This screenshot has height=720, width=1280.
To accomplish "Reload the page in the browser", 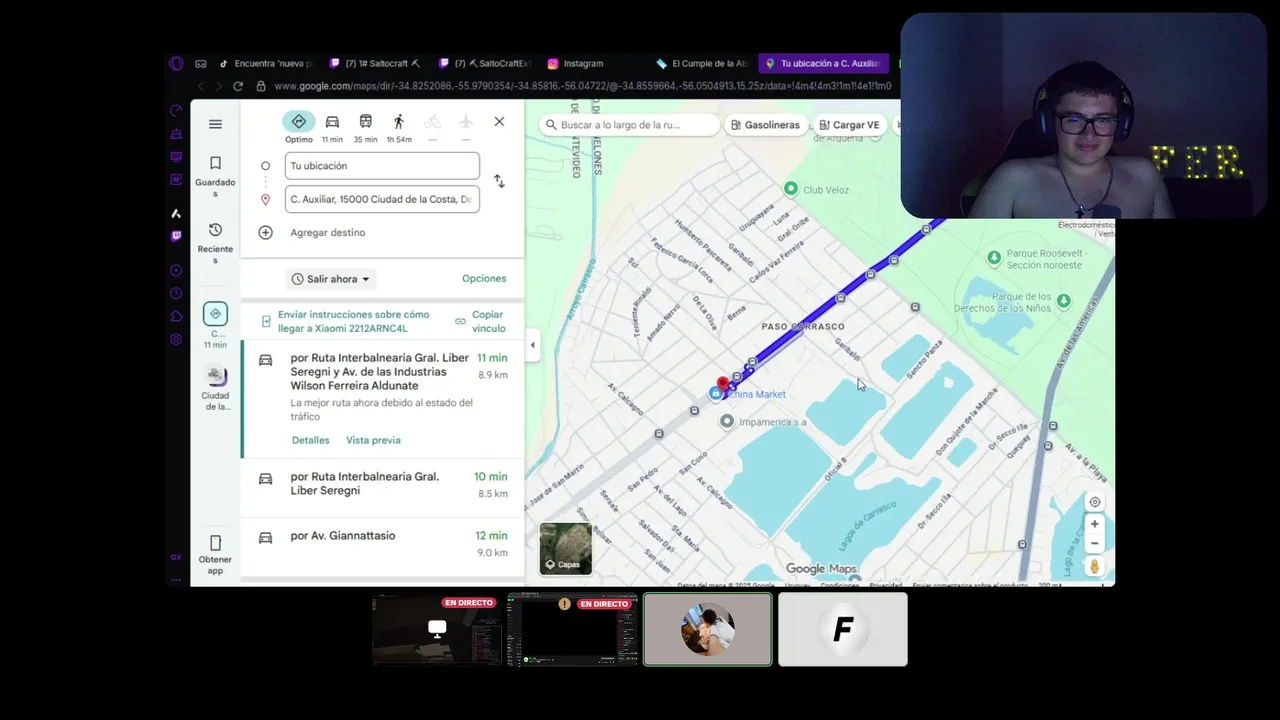I will [238, 86].
